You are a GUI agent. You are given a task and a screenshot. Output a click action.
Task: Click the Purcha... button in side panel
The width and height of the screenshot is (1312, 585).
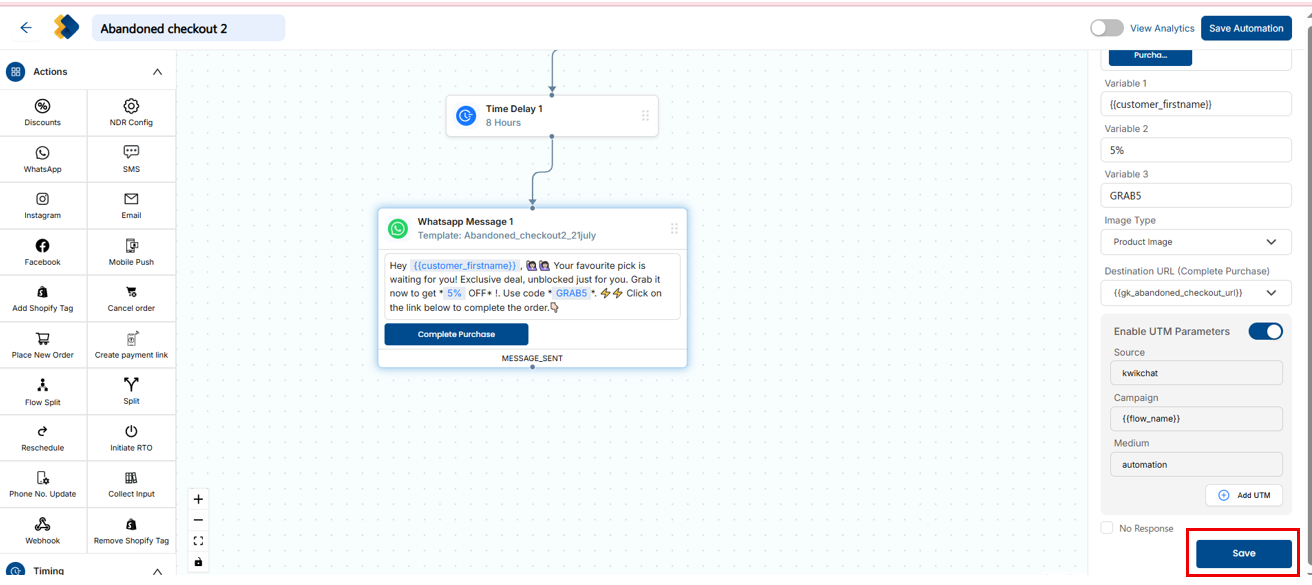click(x=1149, y=56)
